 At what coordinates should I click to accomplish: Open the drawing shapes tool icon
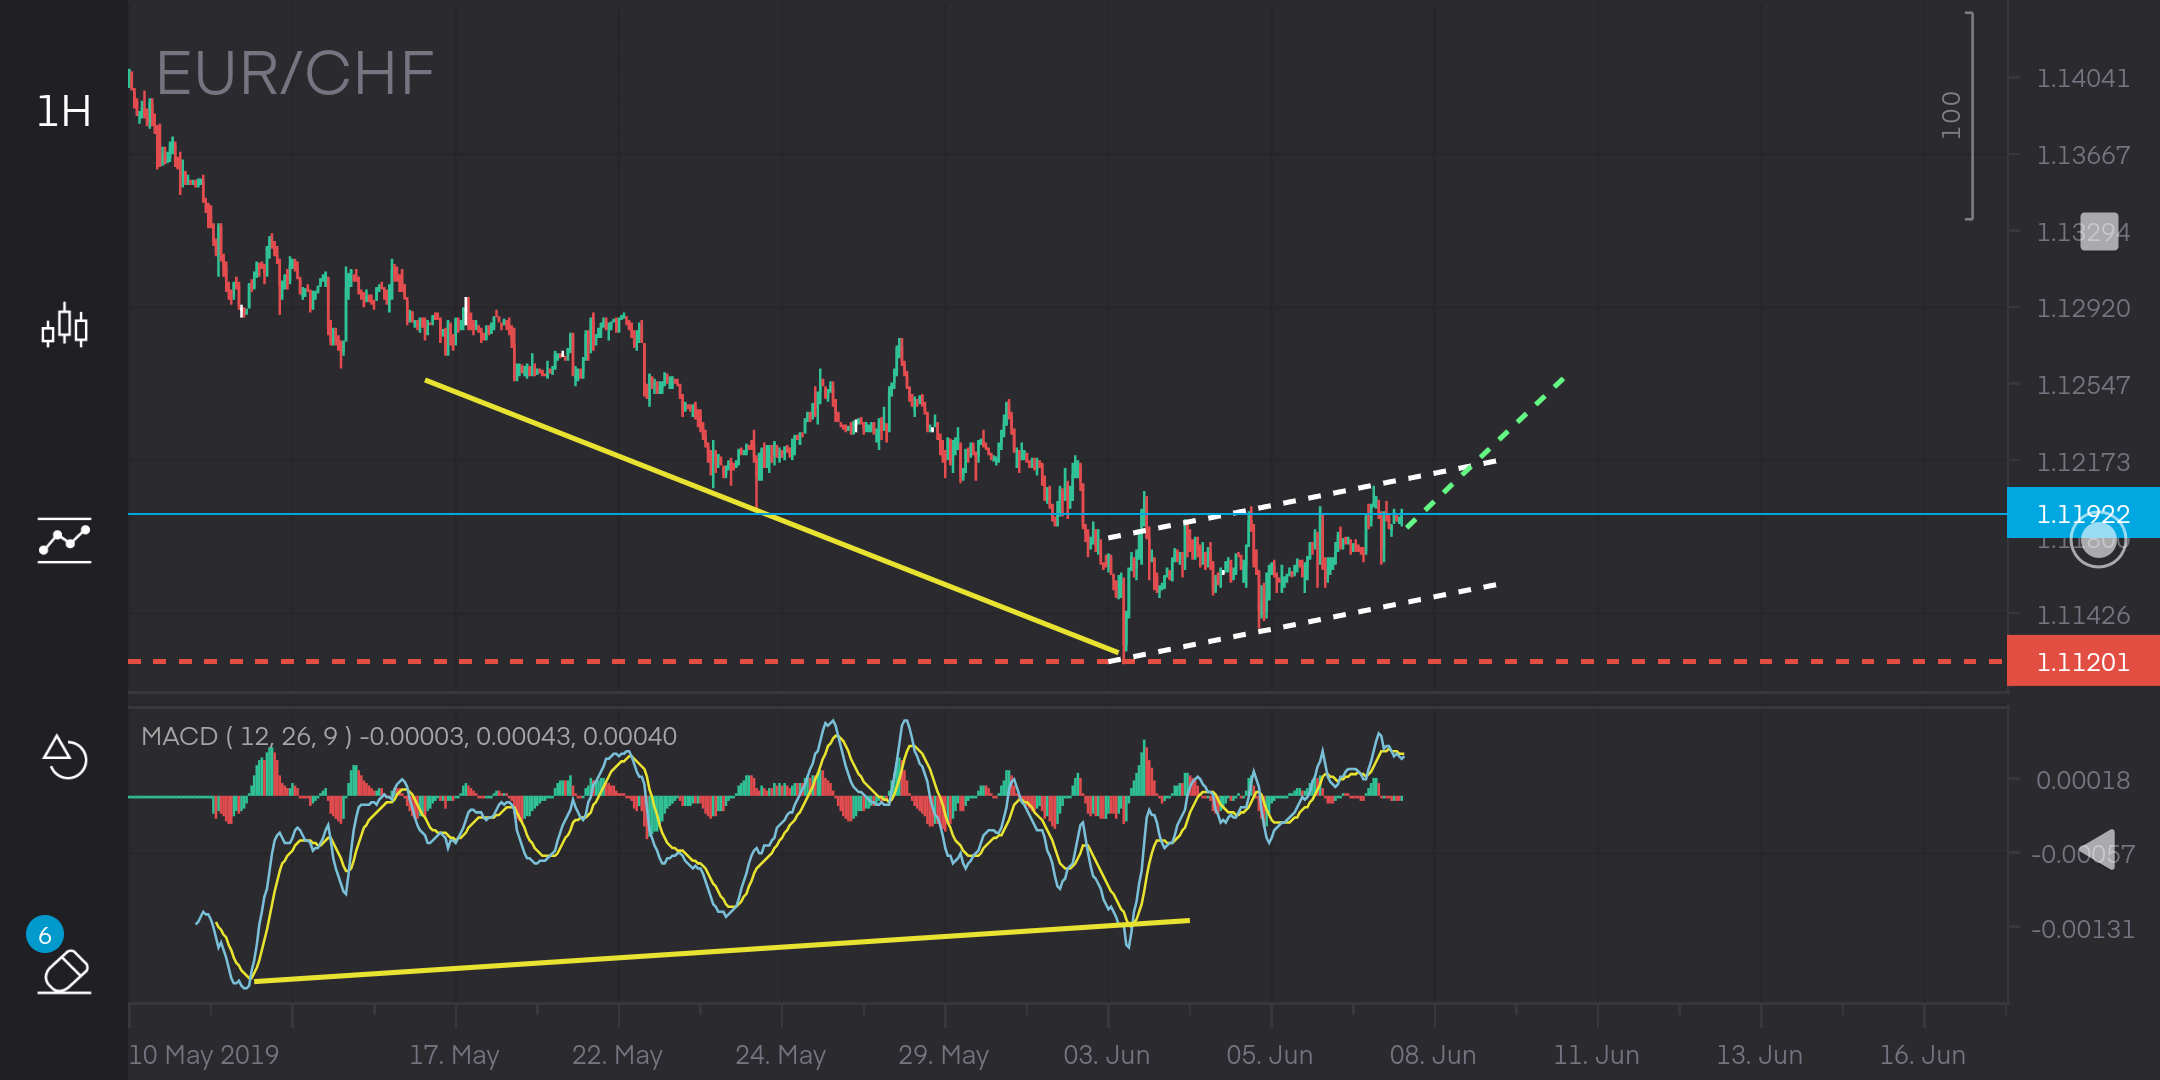[x=64, y=757]
